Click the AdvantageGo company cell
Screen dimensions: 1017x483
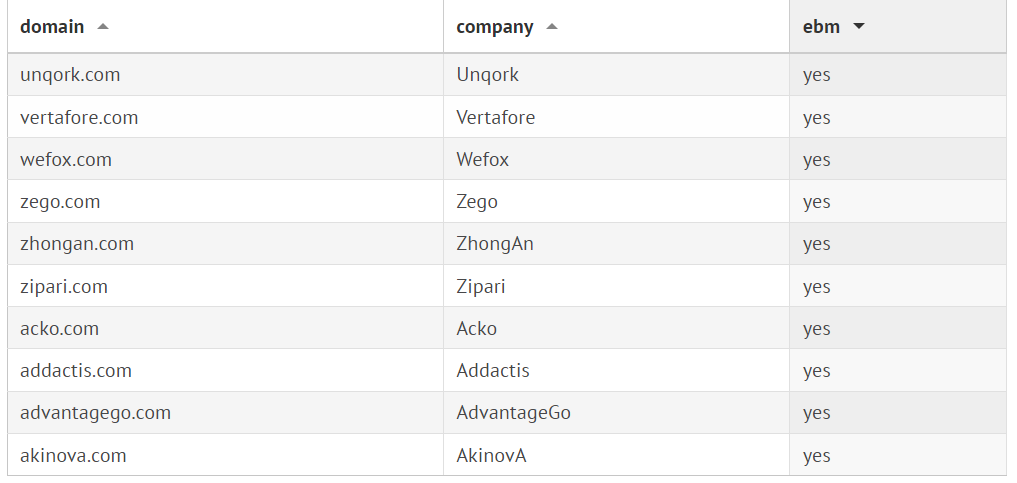point(514,413)
